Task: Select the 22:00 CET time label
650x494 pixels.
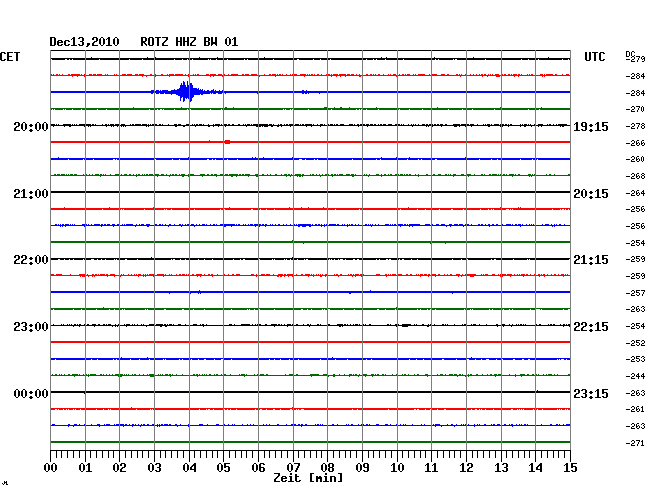Action: click(x=31, y=260)
